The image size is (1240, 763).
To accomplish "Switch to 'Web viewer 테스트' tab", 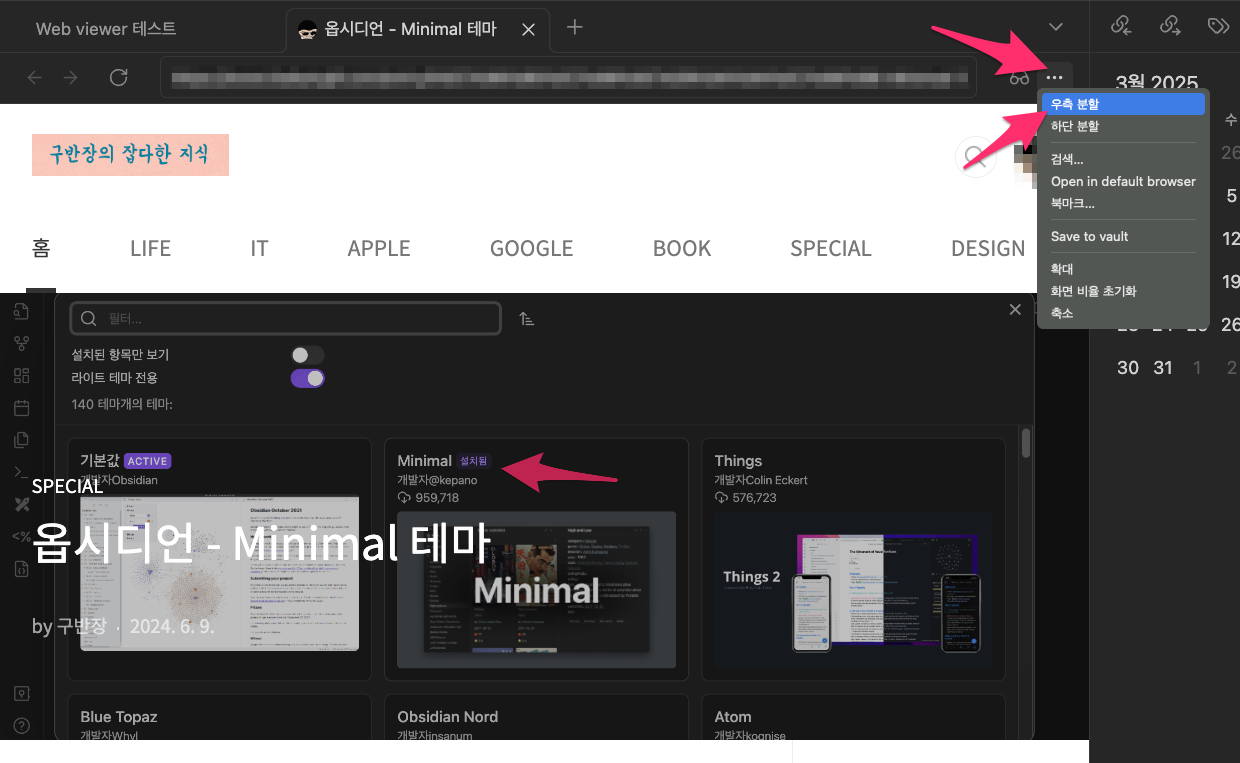I will pos(106,28).
